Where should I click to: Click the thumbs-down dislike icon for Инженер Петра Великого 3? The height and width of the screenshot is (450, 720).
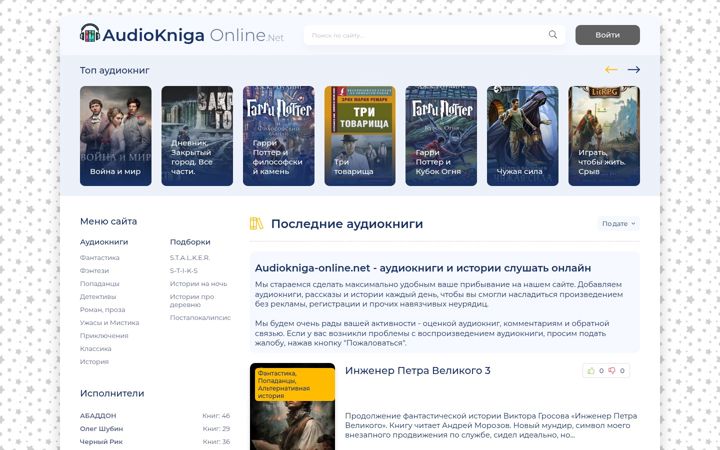[612, 371]
